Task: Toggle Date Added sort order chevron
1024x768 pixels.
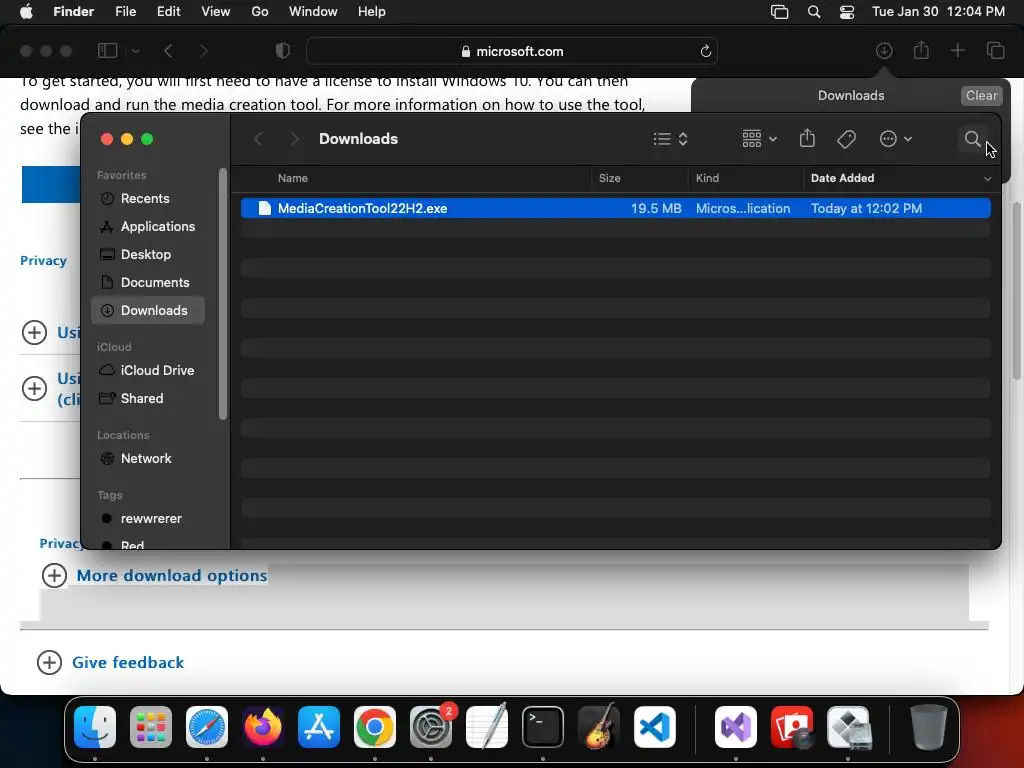Action: click(x=987, y=178)
